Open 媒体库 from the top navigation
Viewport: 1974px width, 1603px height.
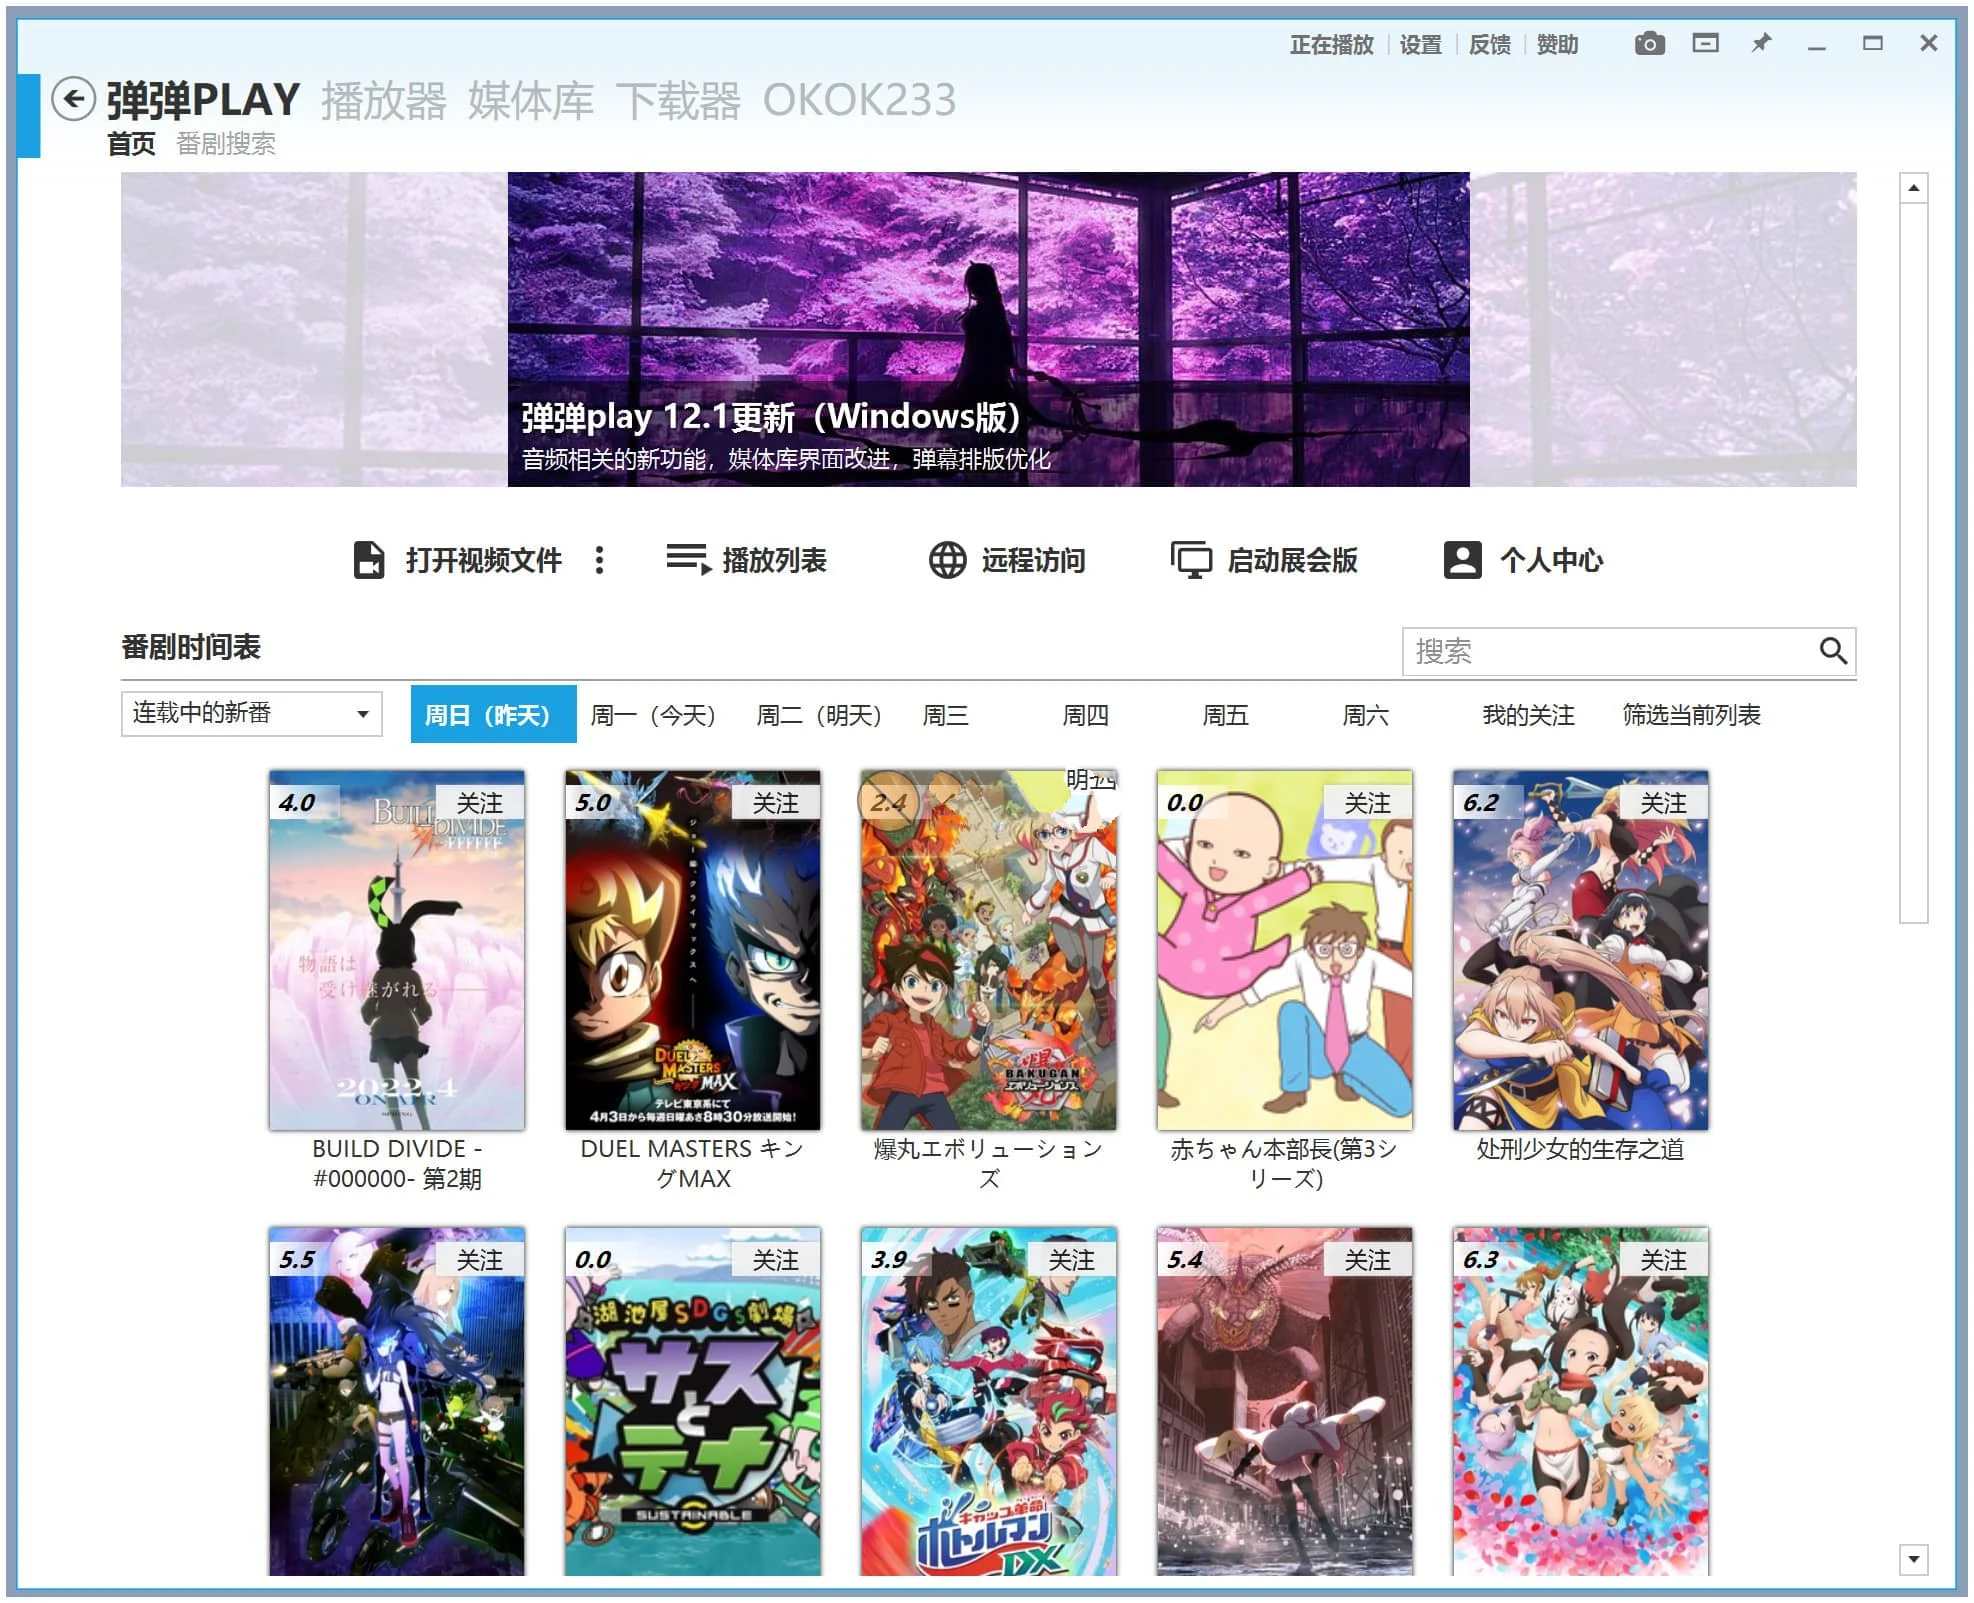coord(529,99)
